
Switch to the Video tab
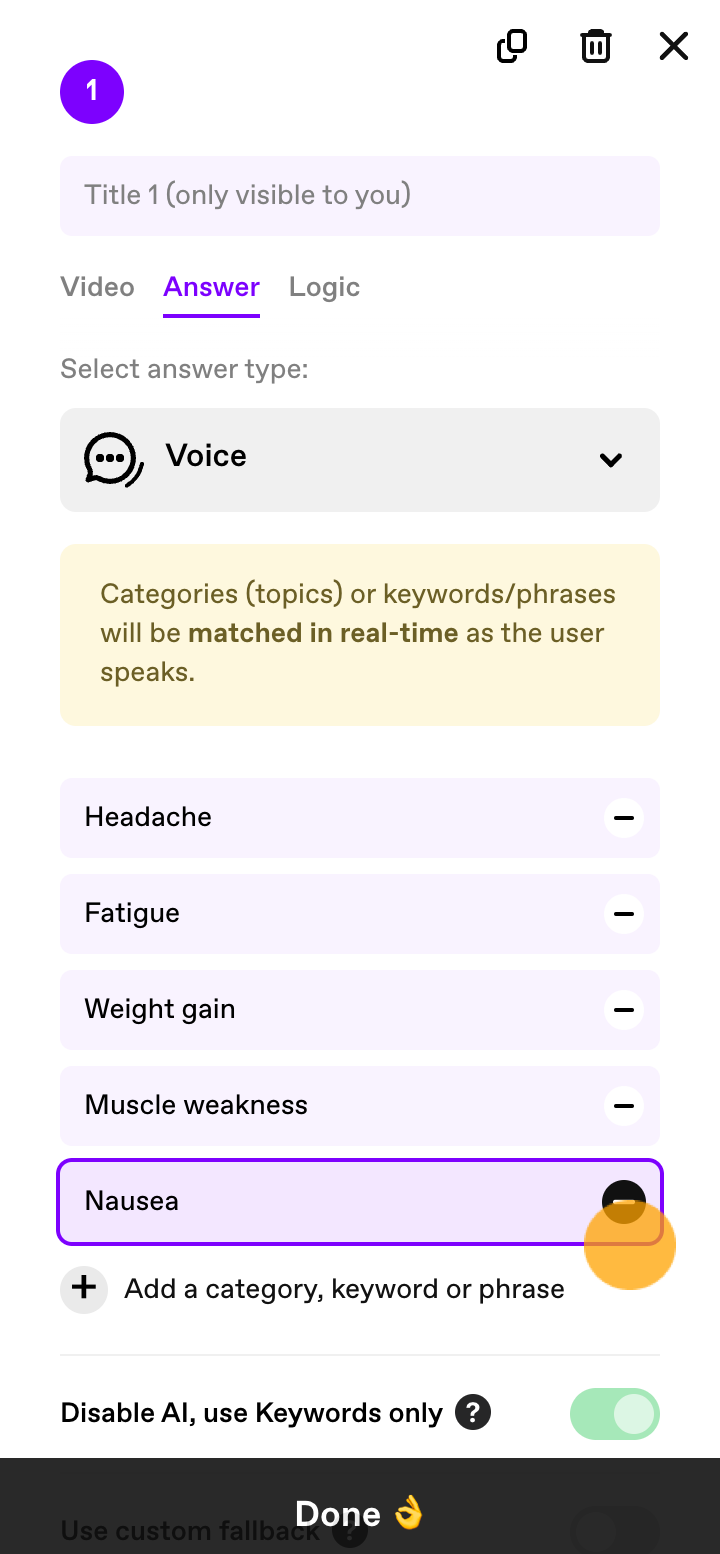(97, 287)
